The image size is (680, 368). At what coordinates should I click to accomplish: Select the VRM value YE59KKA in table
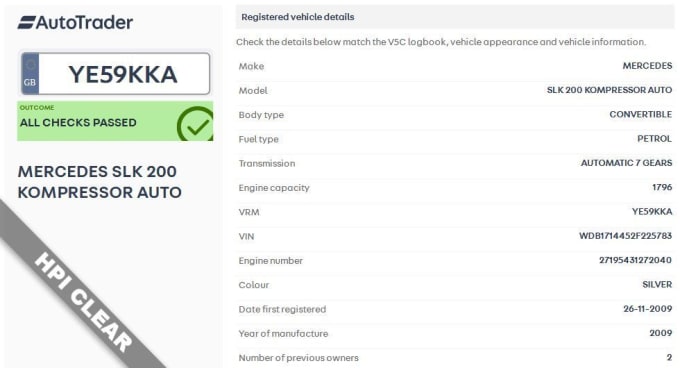point(652,212)
